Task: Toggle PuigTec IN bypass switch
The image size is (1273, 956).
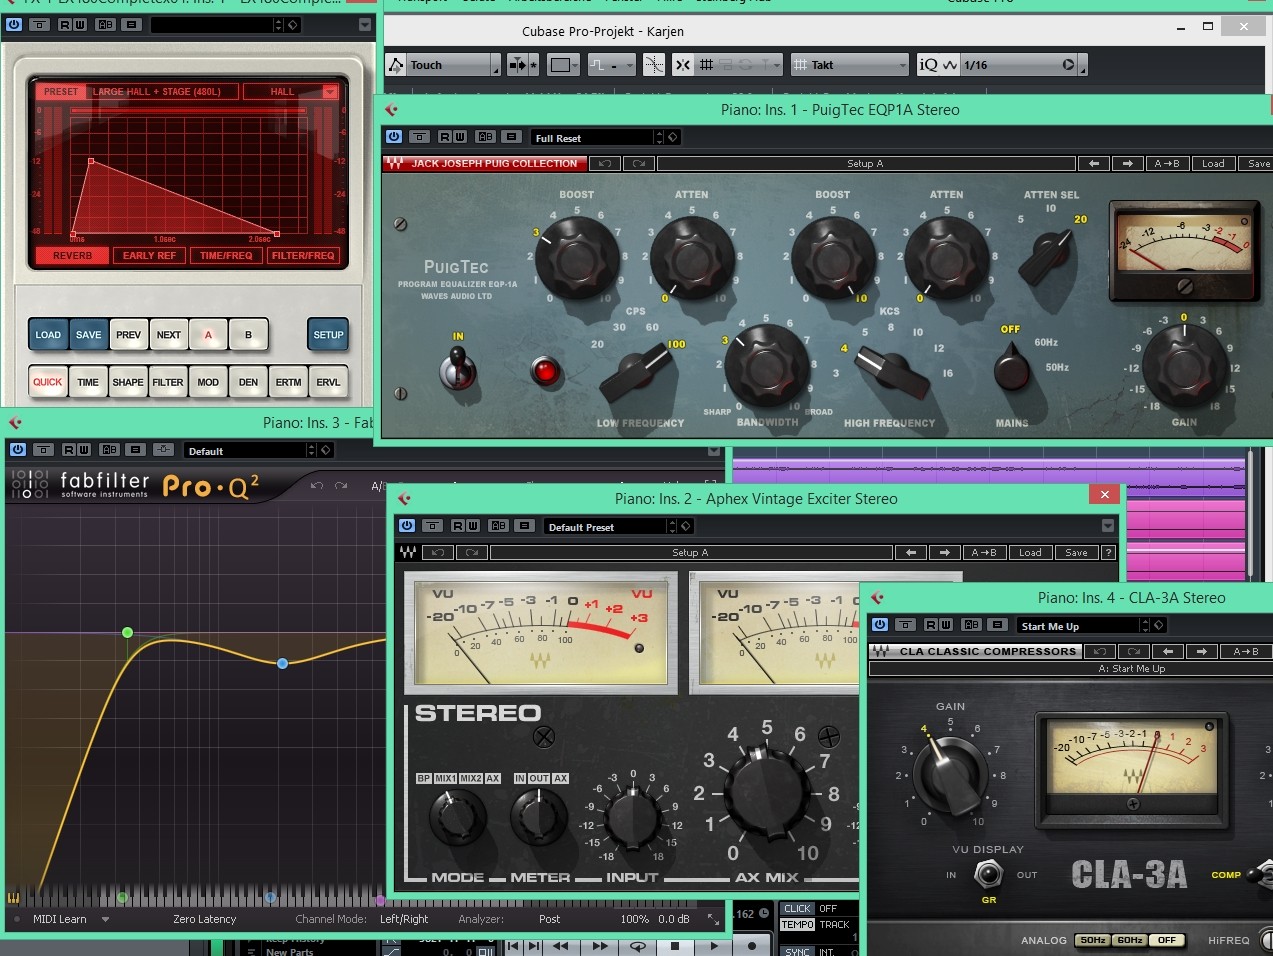Action: click(457, 367)
